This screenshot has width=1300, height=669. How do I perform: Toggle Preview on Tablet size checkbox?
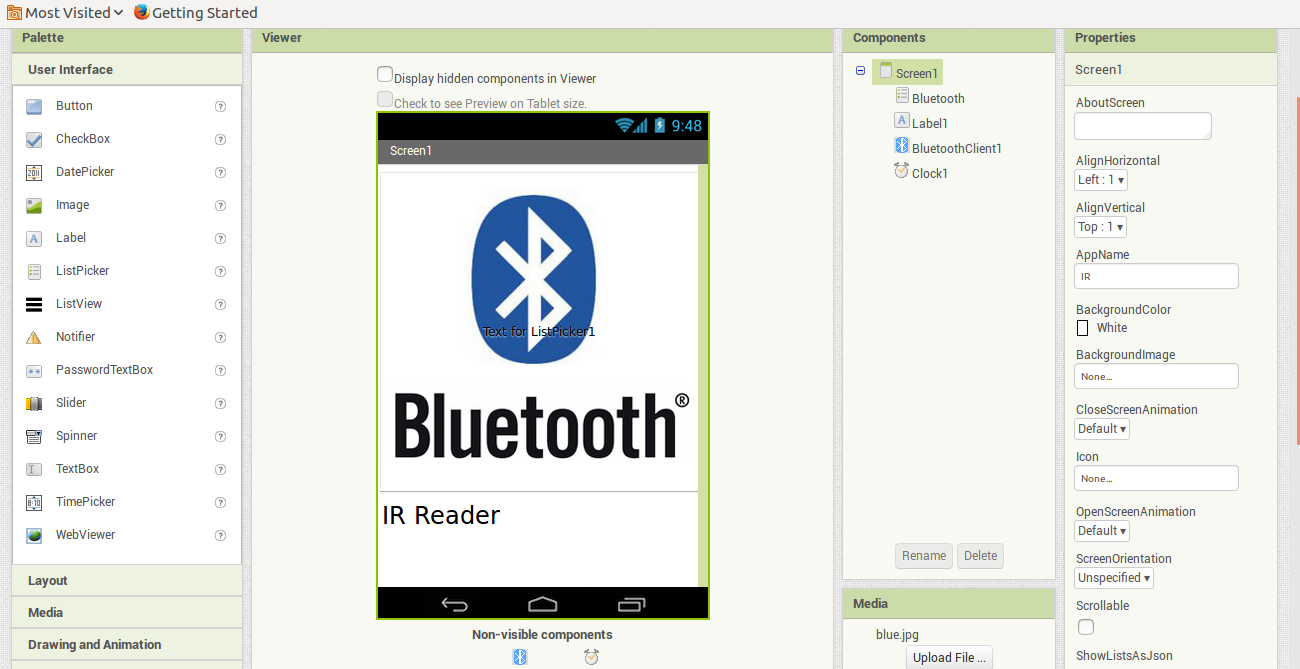coord(385,99)
